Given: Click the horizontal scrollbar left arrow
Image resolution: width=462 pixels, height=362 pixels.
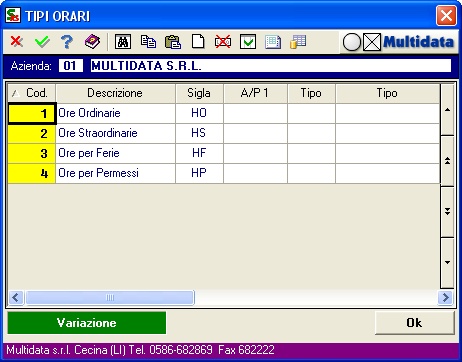Looking at the screenshot, I should [16, 297].
